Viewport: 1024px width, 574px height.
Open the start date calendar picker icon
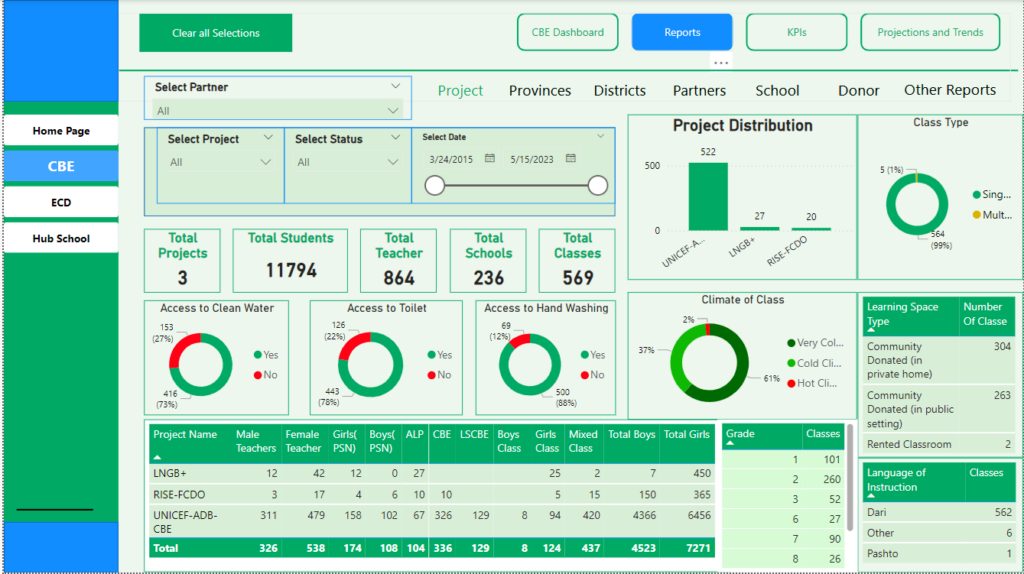tap(490, 158)
